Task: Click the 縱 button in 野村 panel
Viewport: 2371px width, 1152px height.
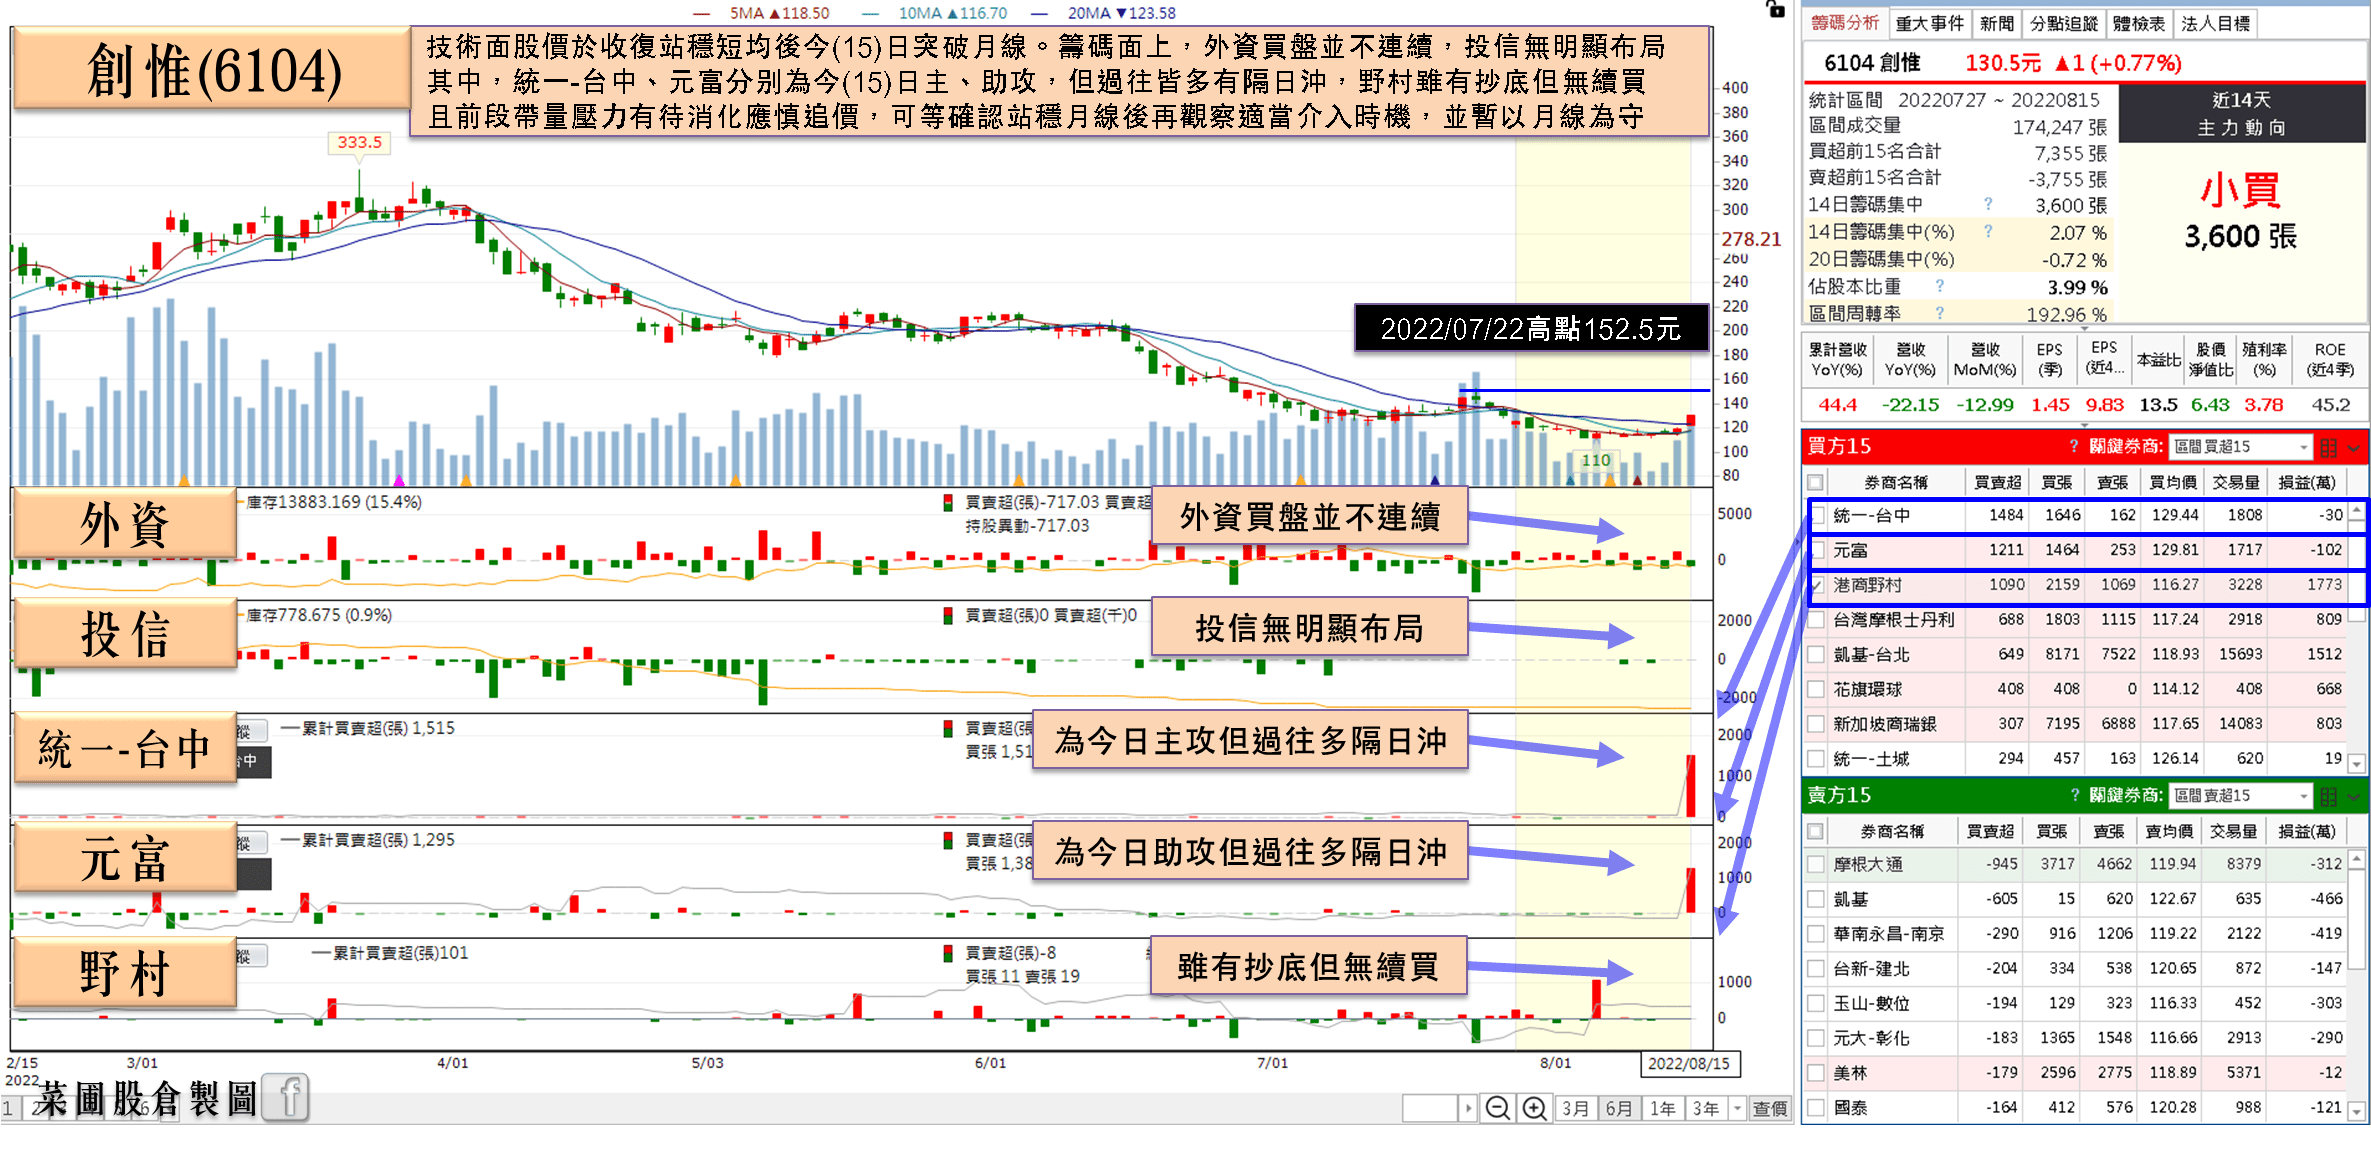Action: tap(251, 956)
